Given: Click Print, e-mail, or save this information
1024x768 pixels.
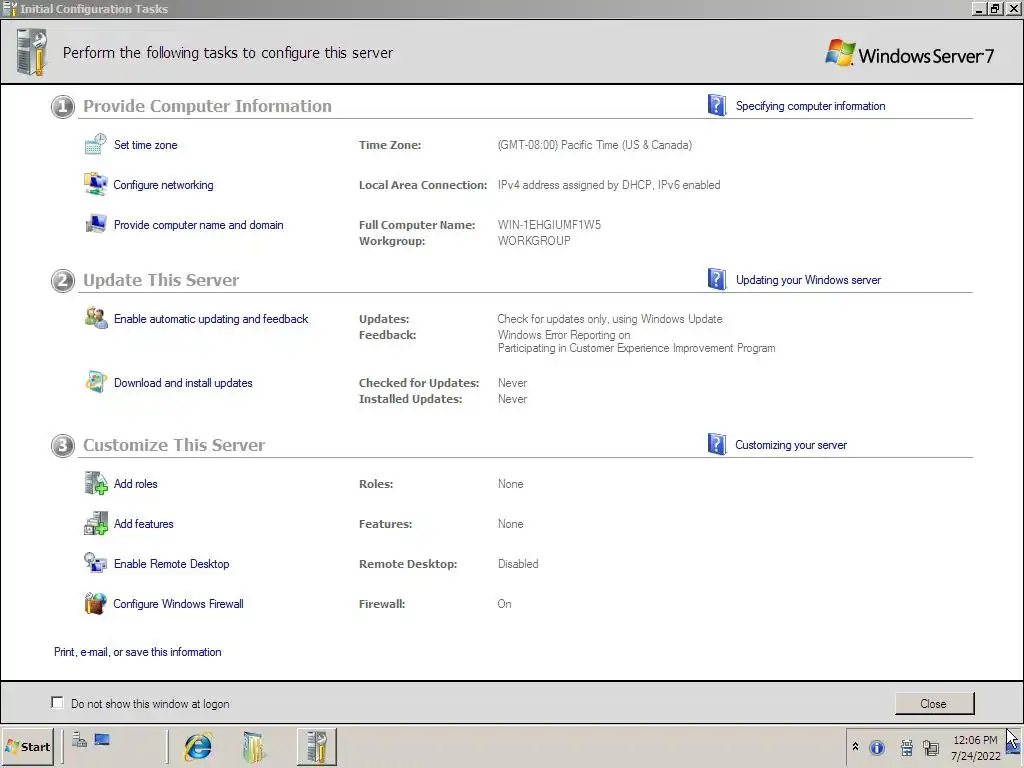Looking at the screenshot, I should point(138,652).
